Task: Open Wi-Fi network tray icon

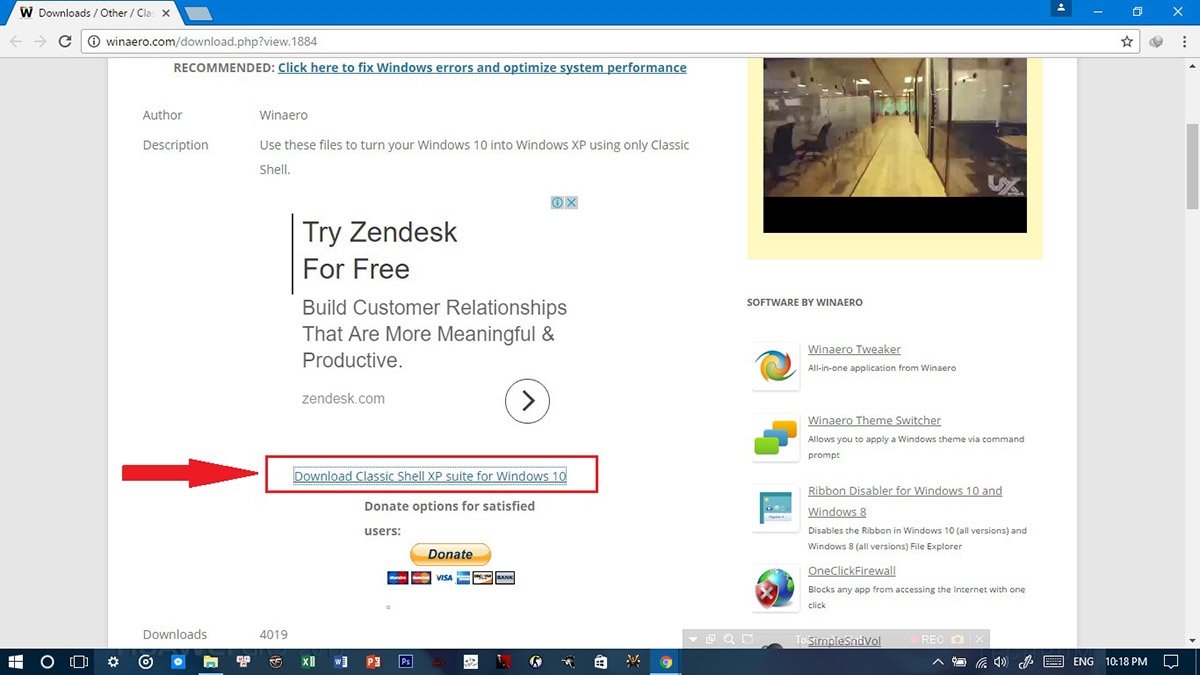Action: (981, 662)
